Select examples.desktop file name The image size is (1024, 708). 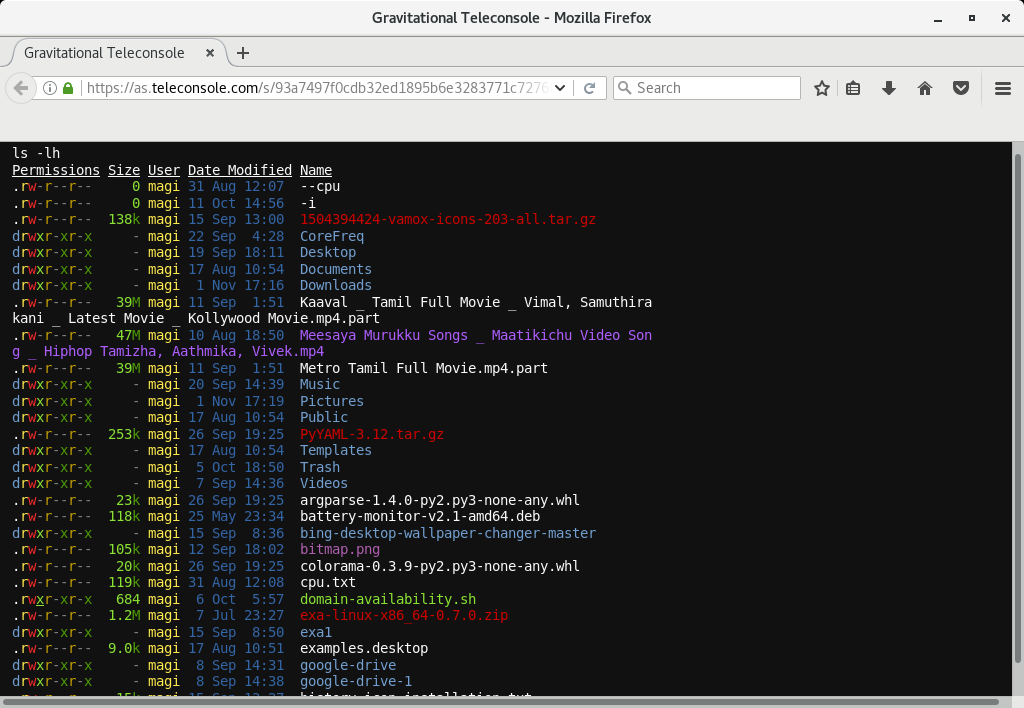tap(364, 649)
